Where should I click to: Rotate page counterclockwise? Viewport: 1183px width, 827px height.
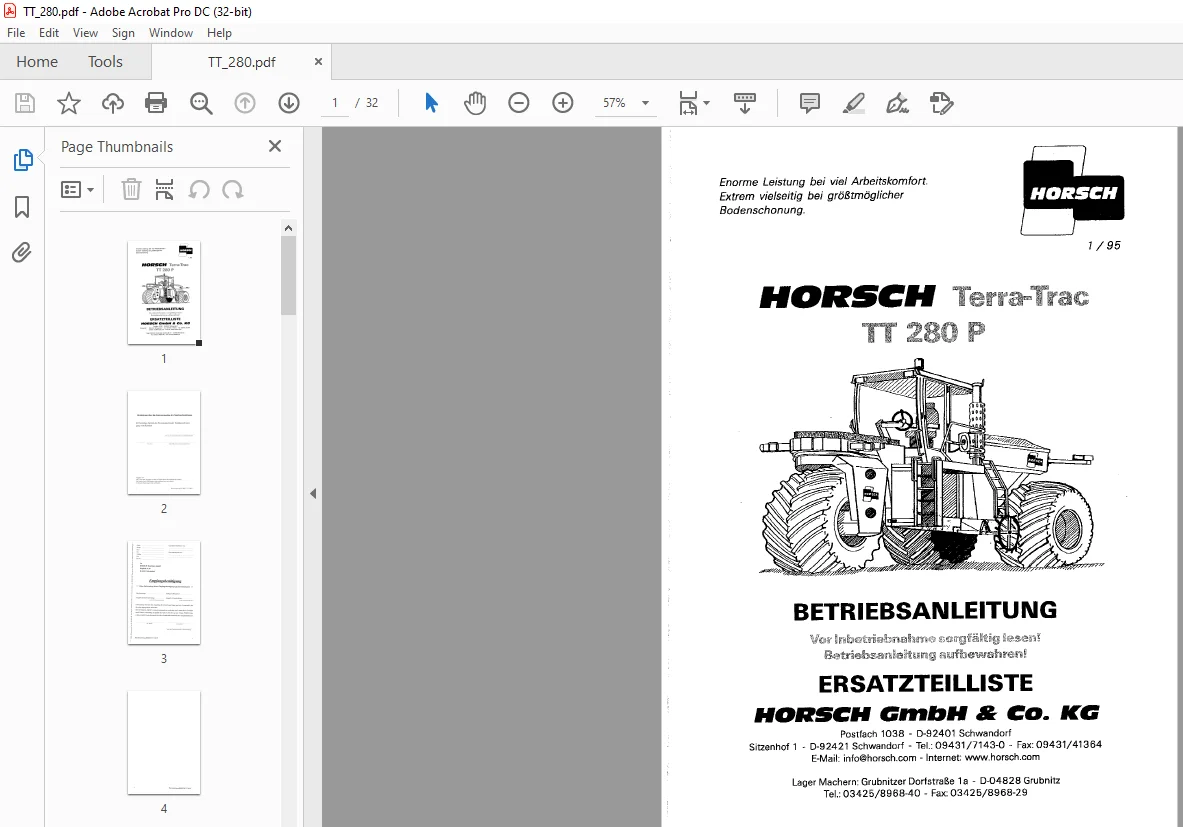click(199, 189)
